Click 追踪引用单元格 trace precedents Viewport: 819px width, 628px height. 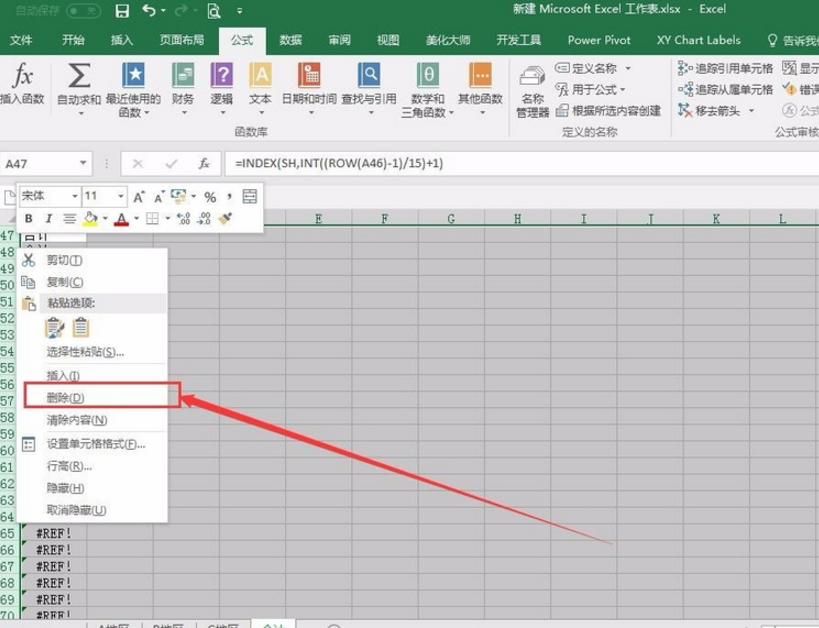tap(725, 68)
